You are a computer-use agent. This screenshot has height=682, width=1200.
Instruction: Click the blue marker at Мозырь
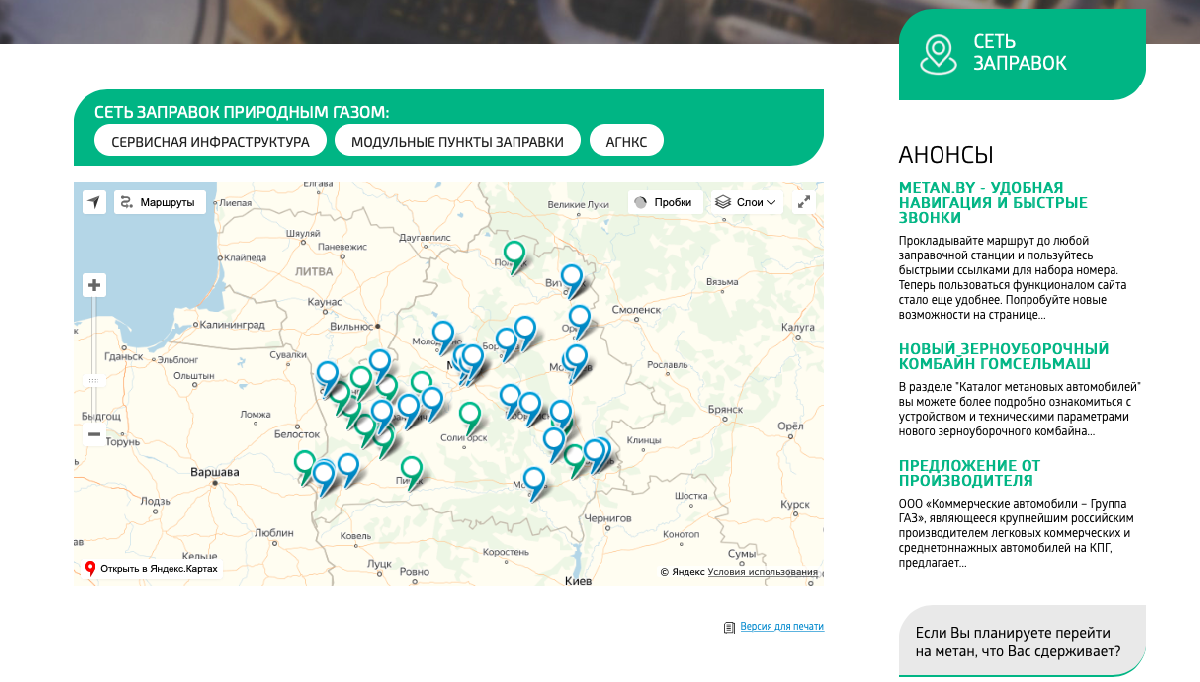(534, 482)
